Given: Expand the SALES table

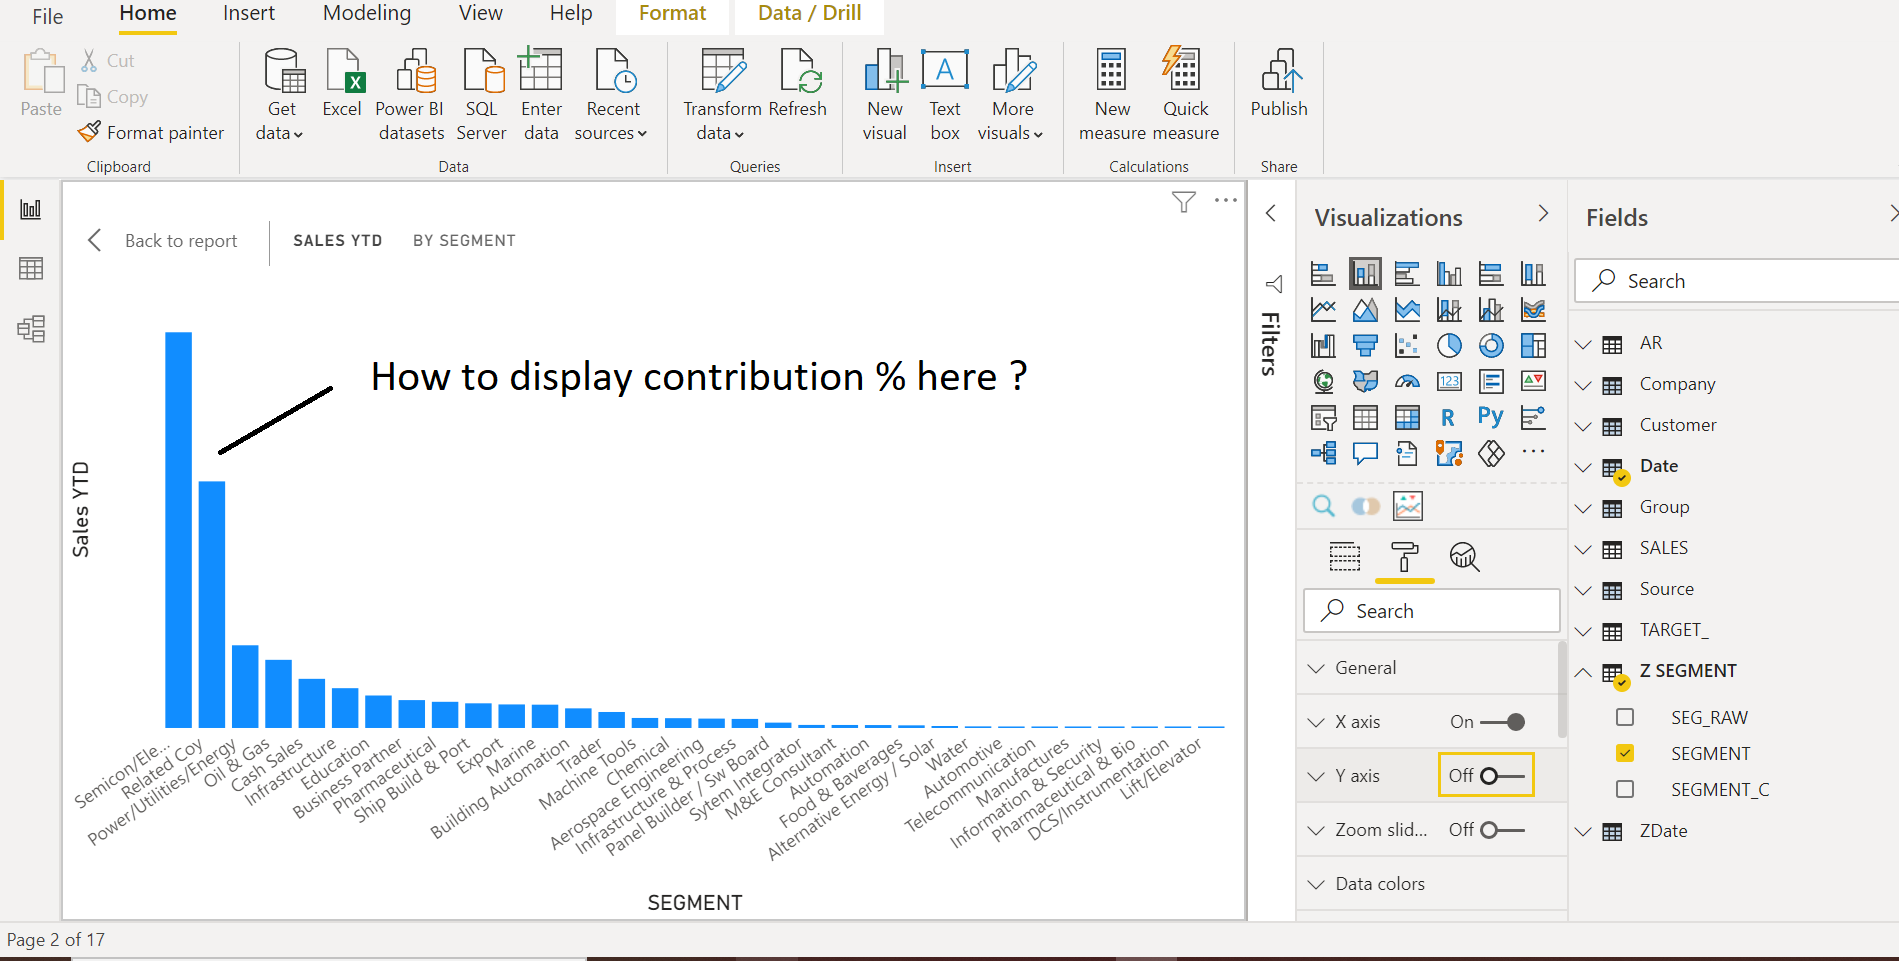Looking at the screenshot, I should point(1583,549).
